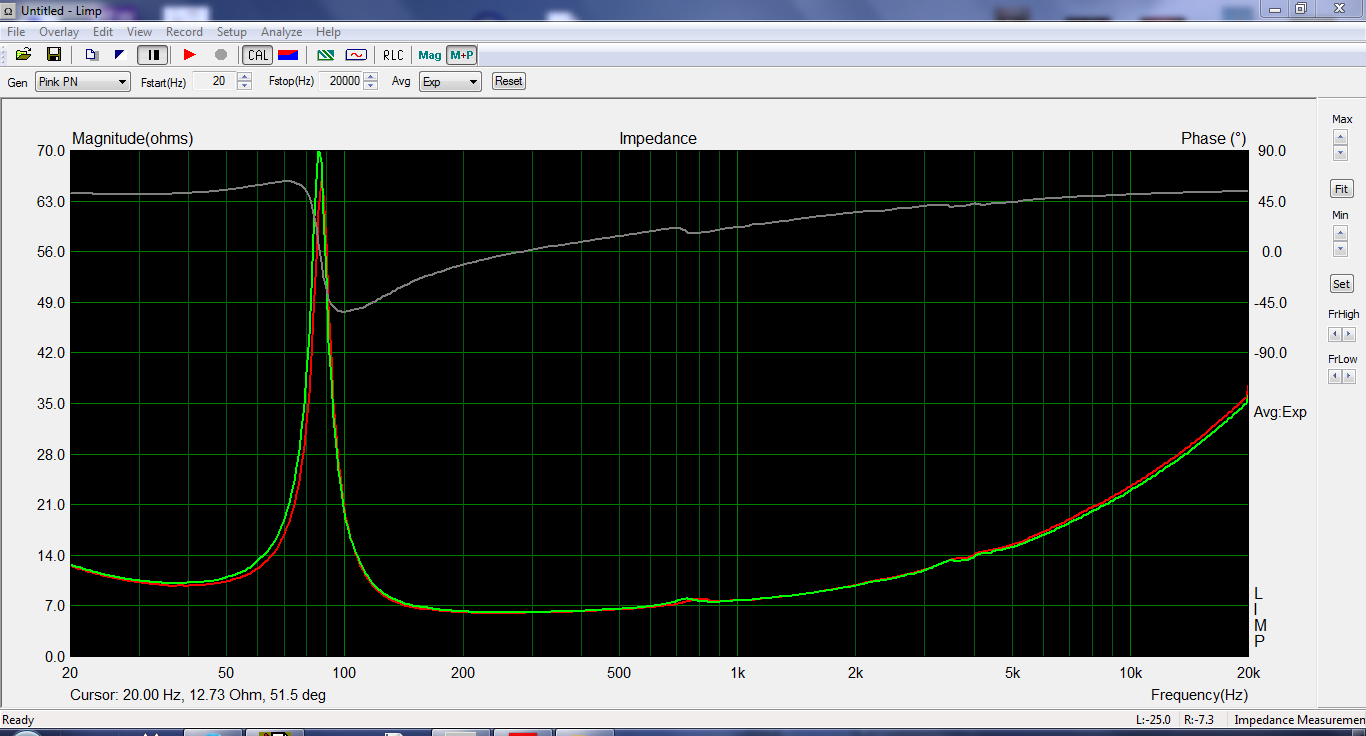Open a file with the folder icon
The height and width of the screenshot is (736, 1366).
pyautogui.click(x=23, y=55)
